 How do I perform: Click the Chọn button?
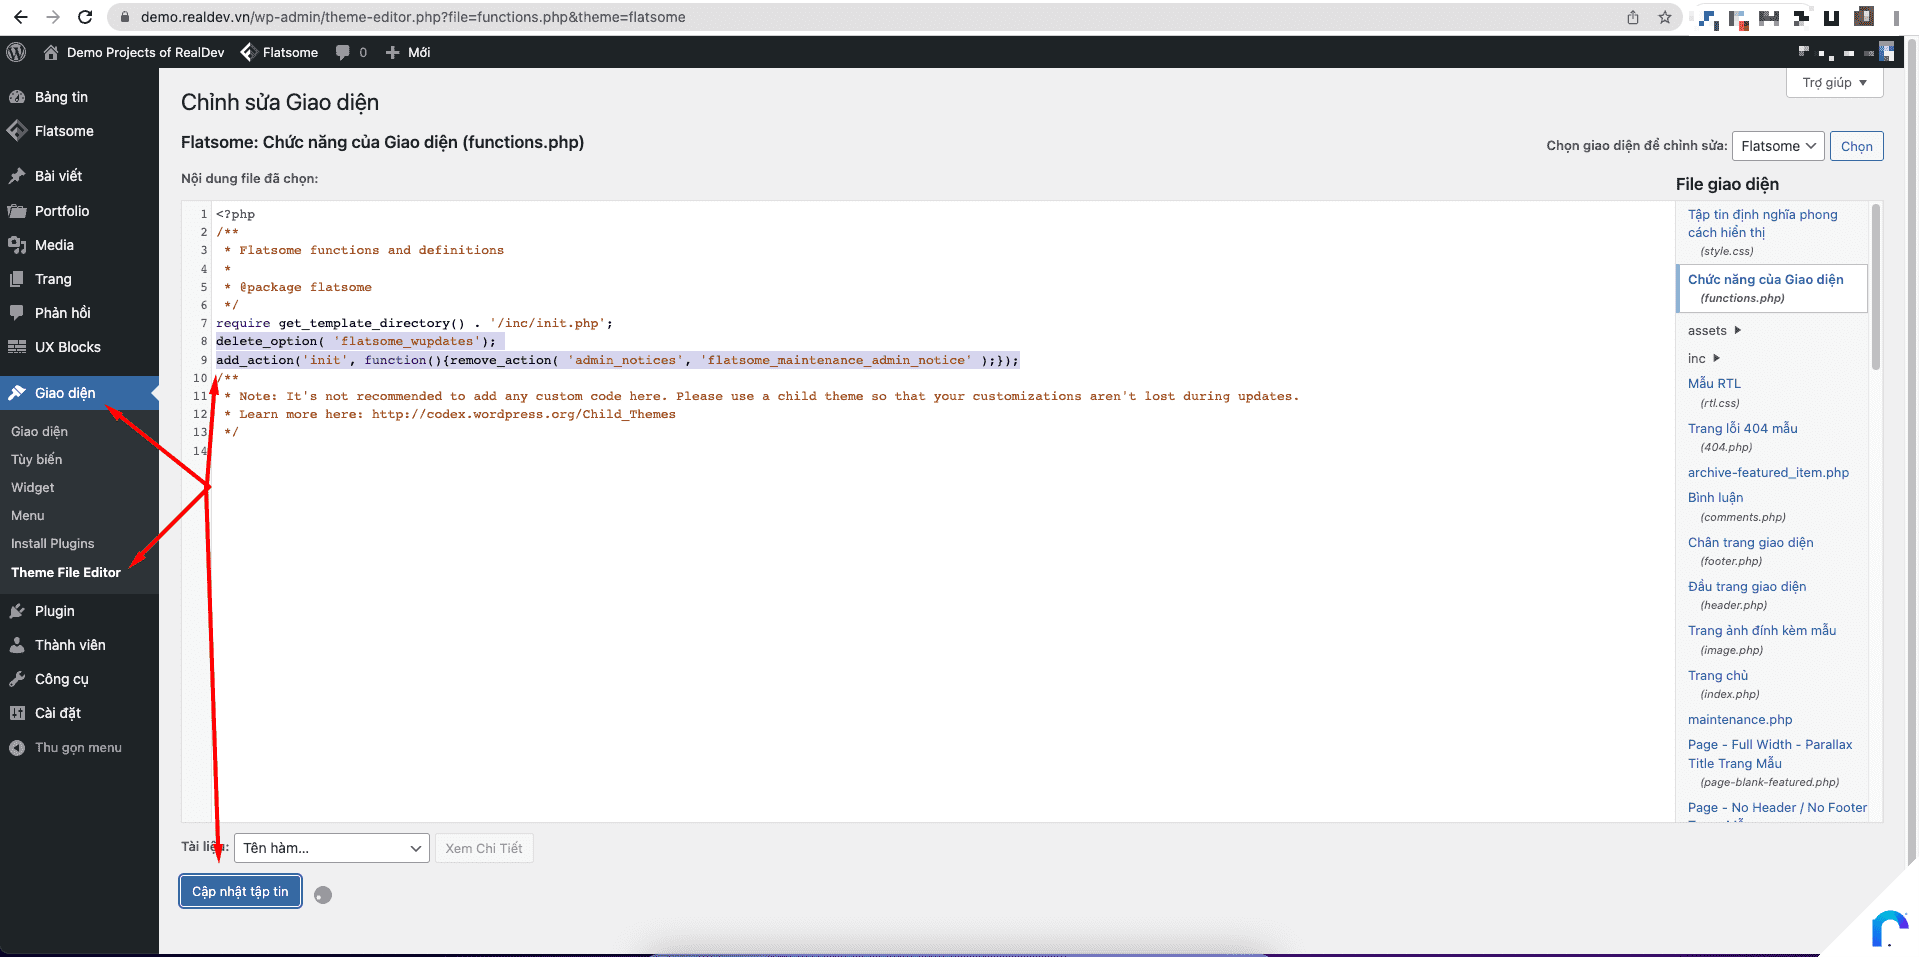click(x=1857, y=146)
